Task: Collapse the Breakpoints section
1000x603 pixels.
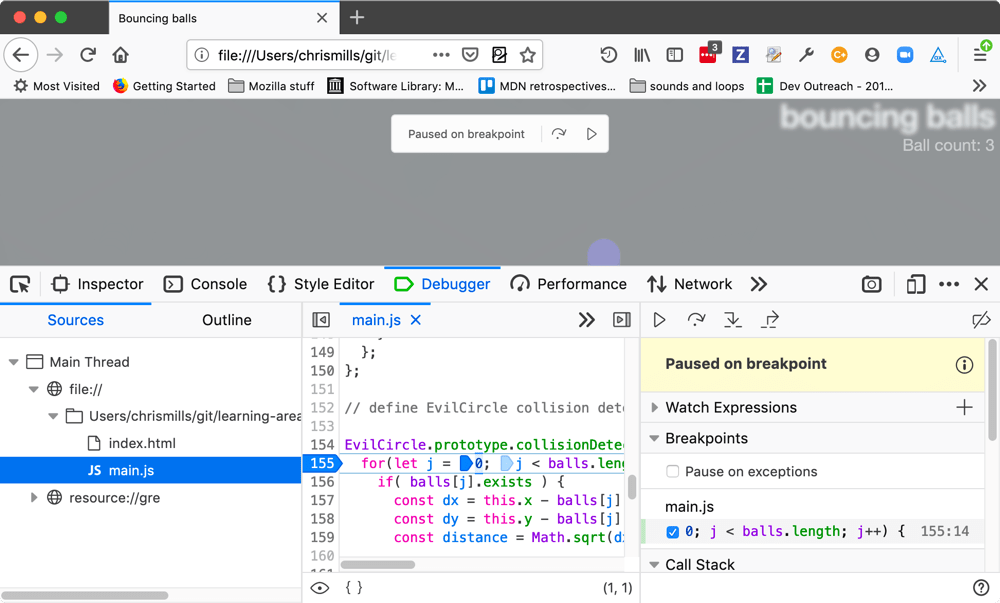Action: click(x=653, y=438)
